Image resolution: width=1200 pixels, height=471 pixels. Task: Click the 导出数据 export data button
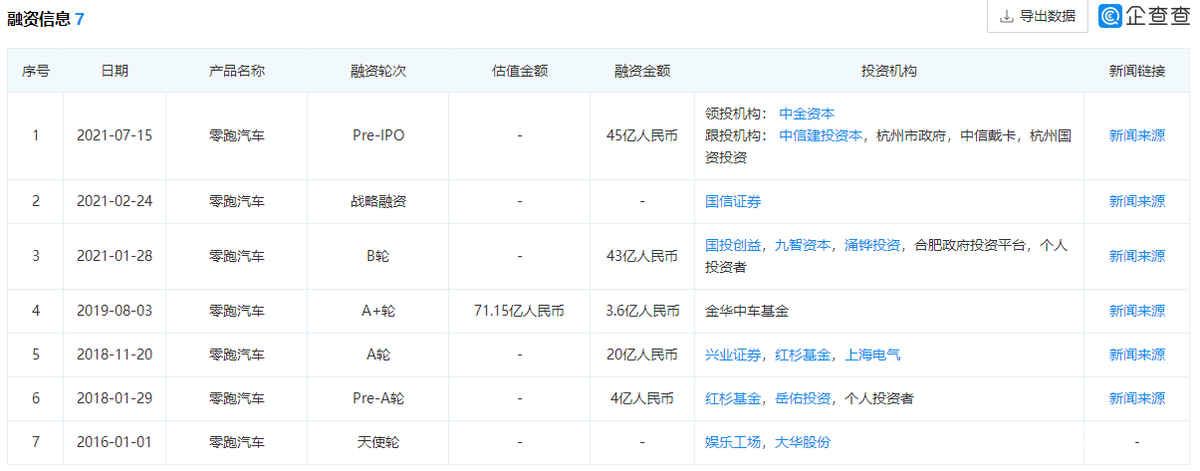click(x=1037, y=16)
